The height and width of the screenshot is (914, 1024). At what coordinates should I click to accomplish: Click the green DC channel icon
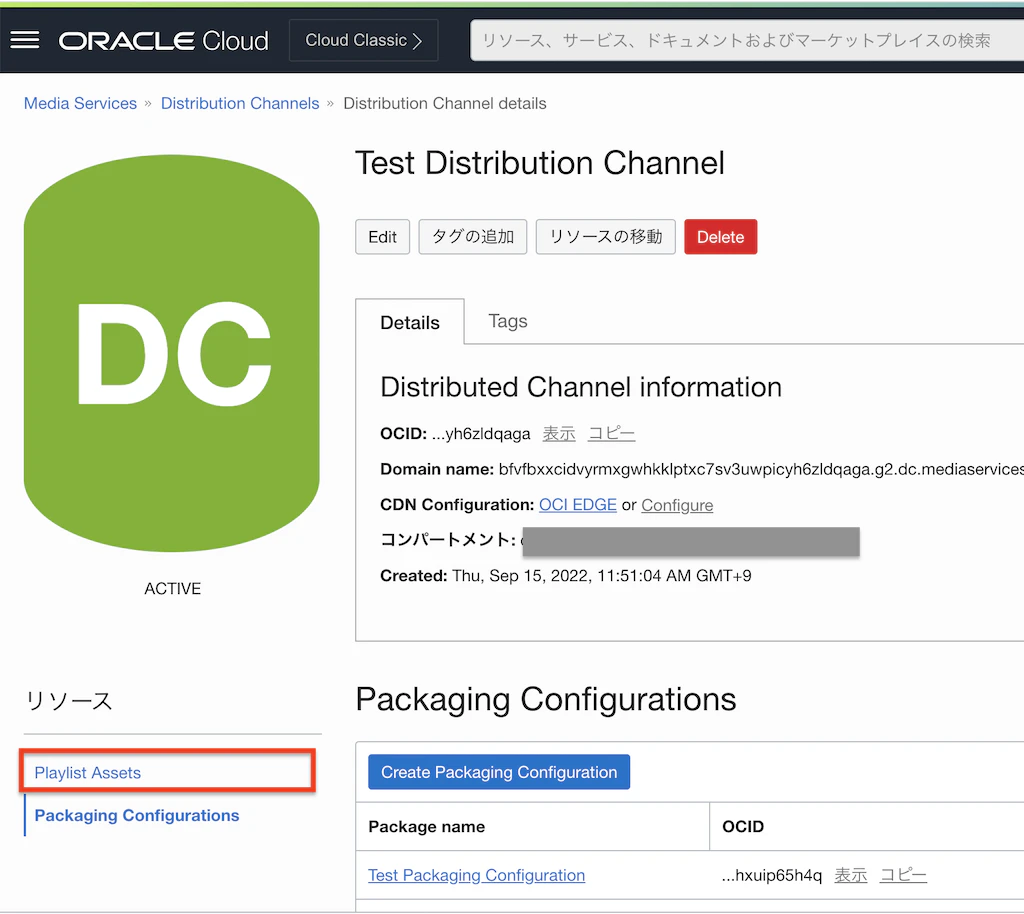(172, 353)
